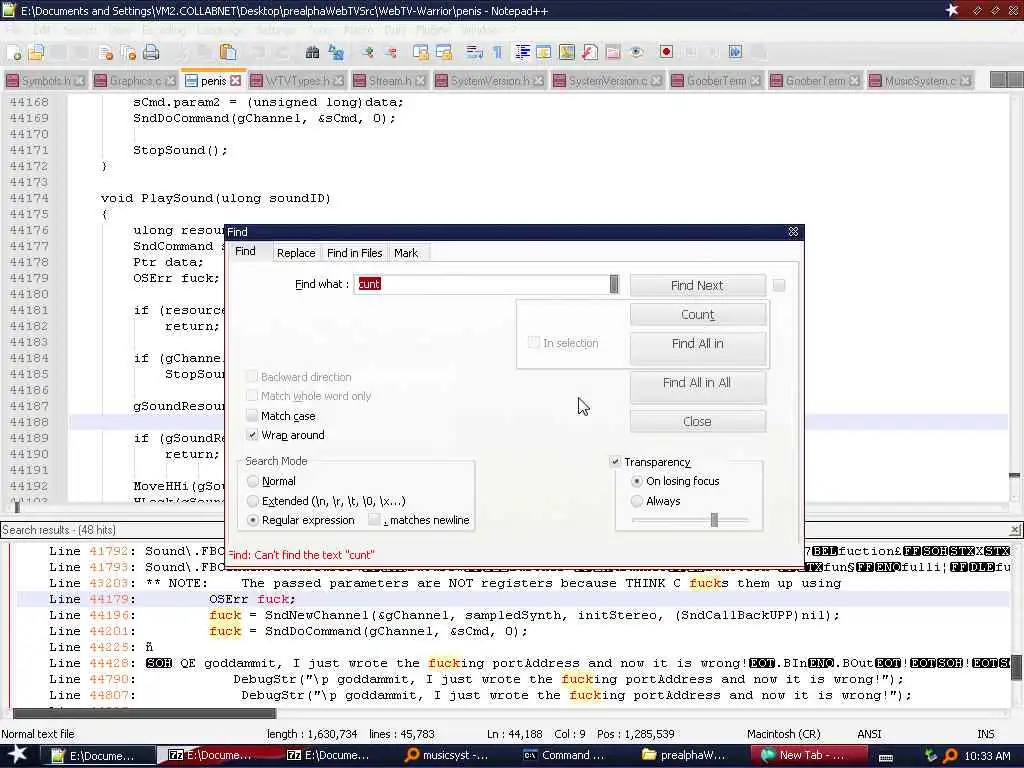The width and height of the screenshot is (1024, 768).
Task: Switch to the Replace tab
Action: (296, 253)
